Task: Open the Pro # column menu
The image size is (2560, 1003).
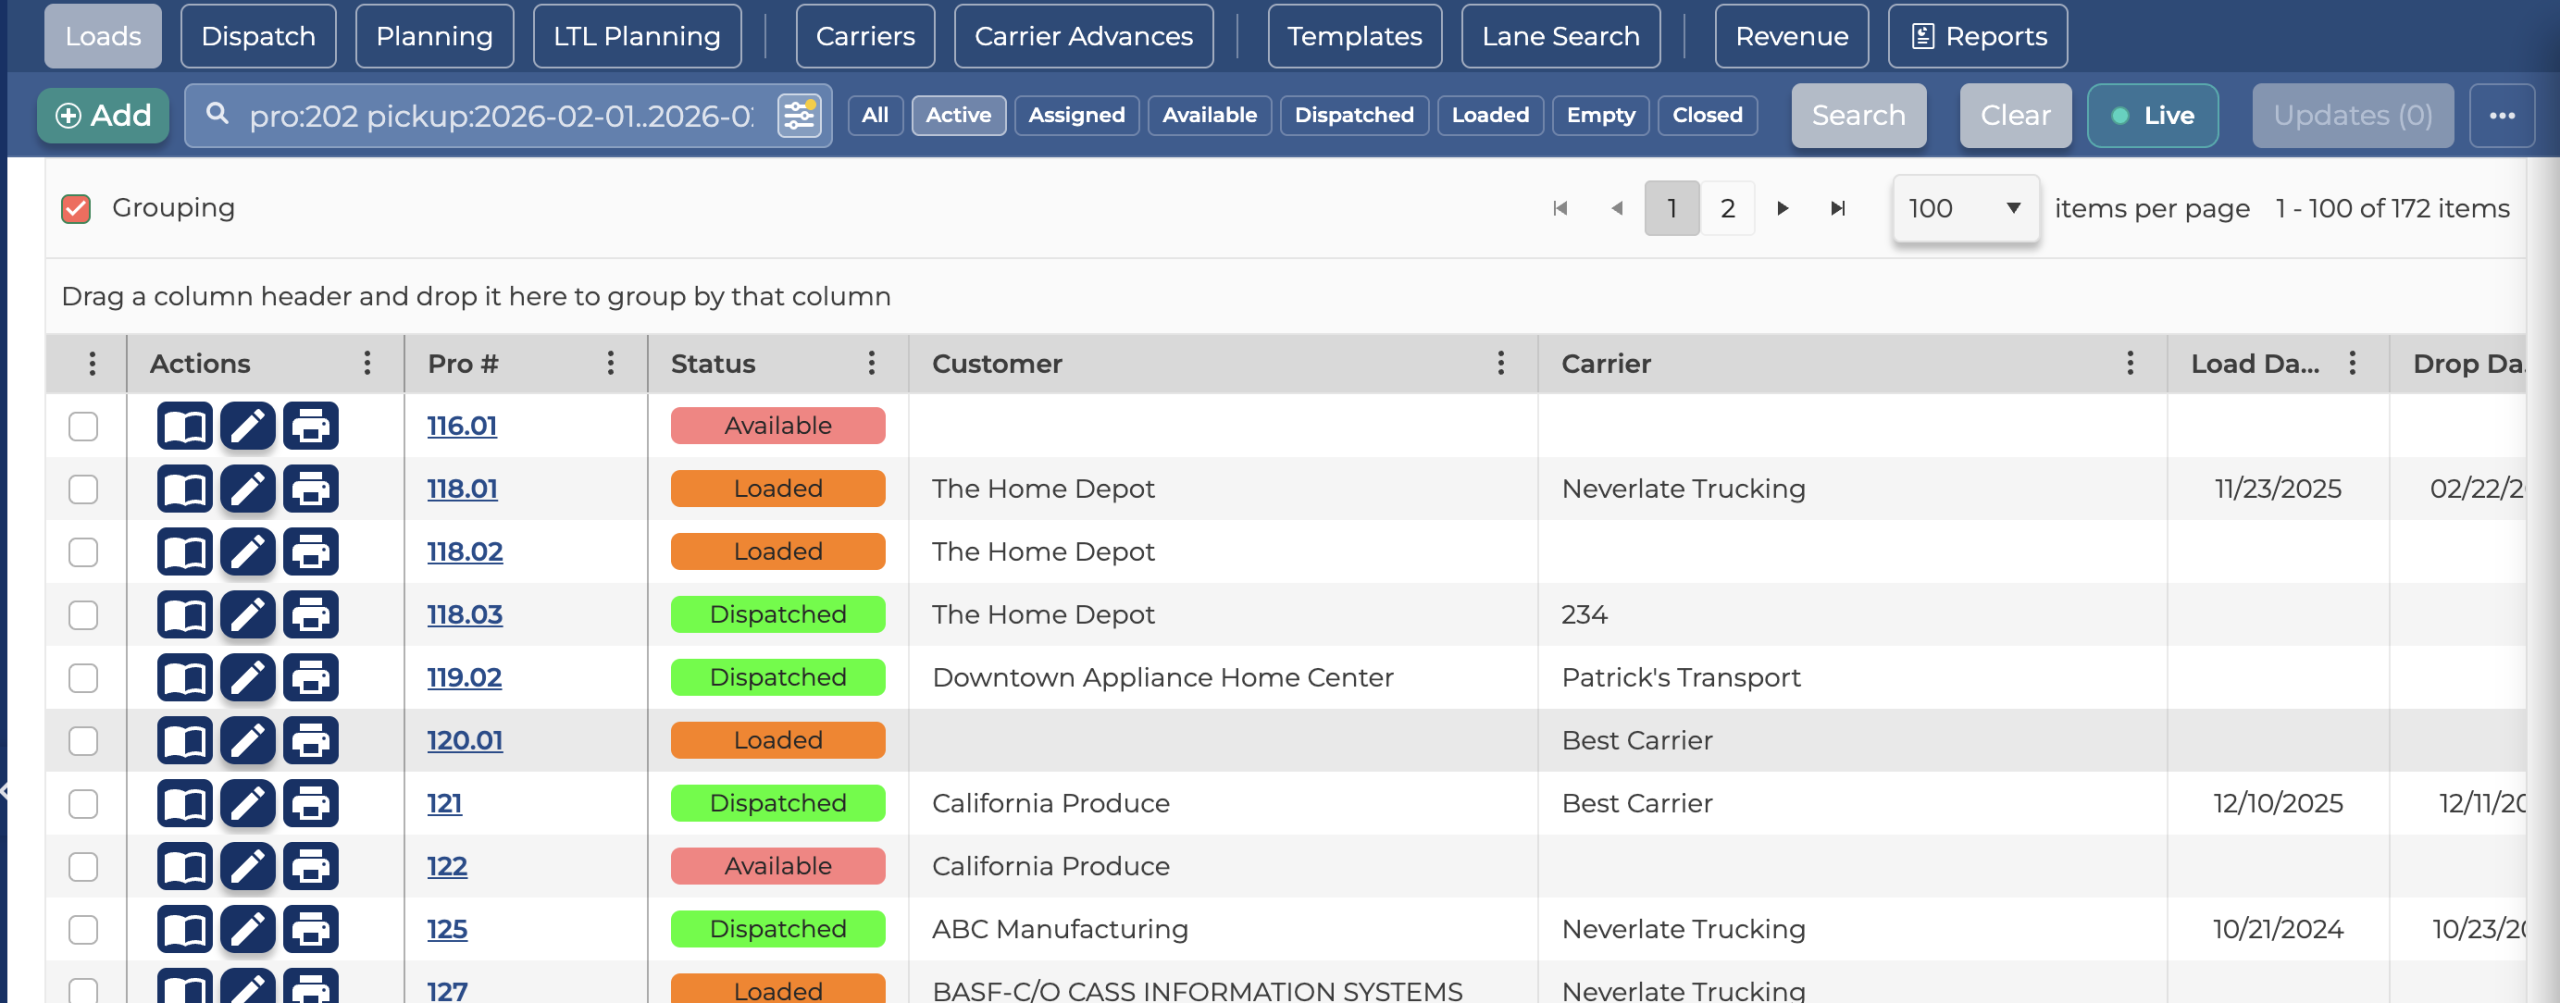Action: point(611,363)
